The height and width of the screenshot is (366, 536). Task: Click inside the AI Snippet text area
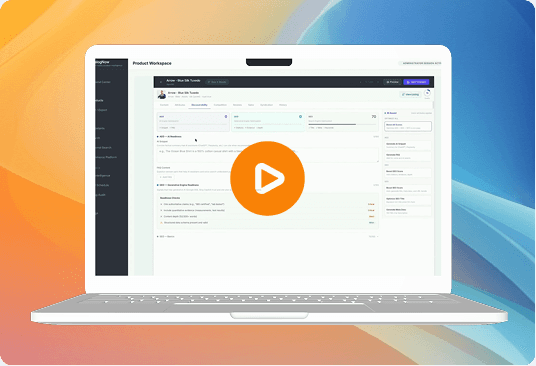coord(268,155)
